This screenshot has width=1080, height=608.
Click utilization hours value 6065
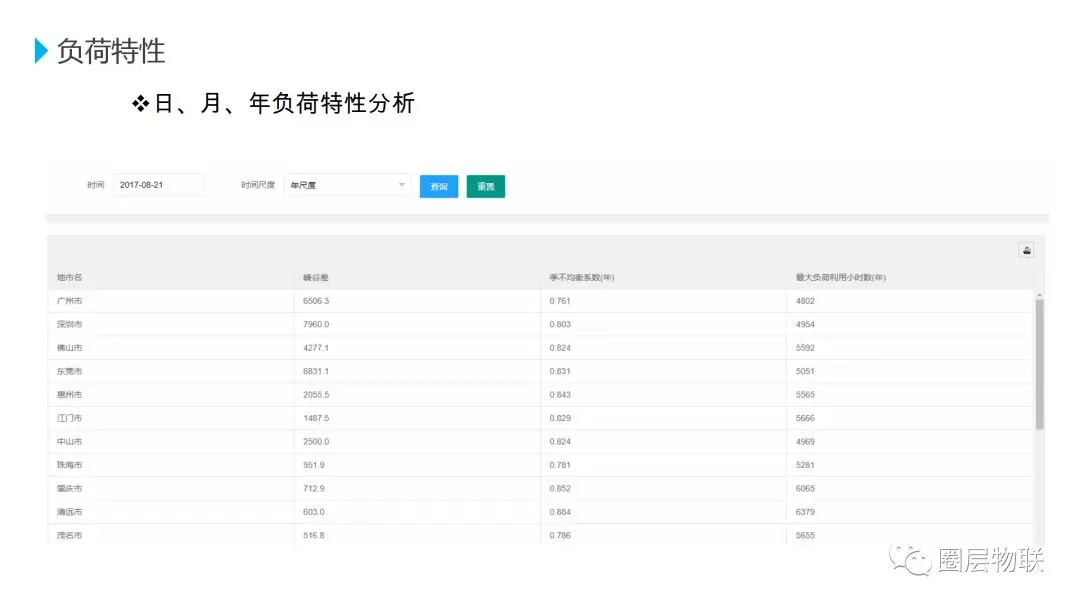coord(805,488)
